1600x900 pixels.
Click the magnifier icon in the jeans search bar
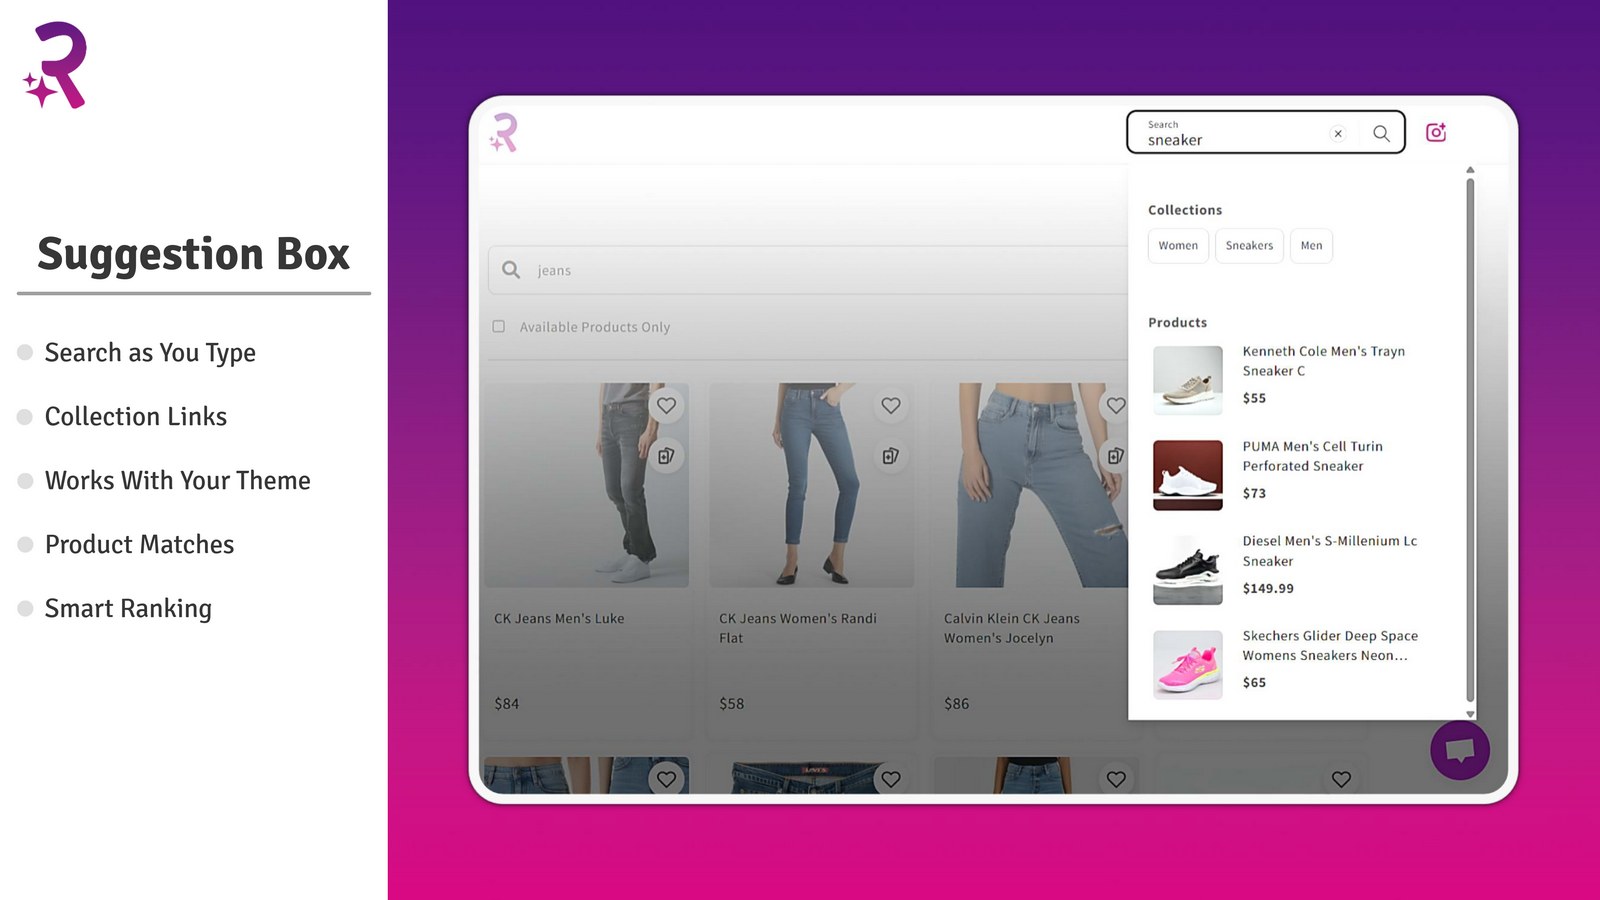(511, 270)
